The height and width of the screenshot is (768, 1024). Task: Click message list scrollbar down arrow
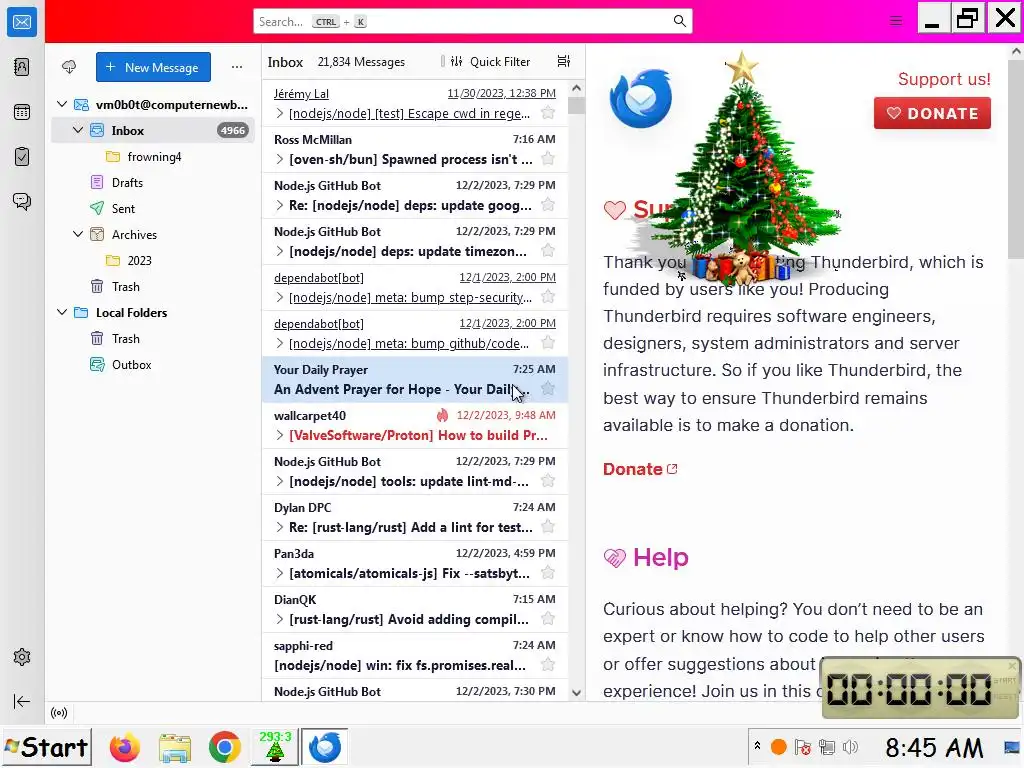click(576, 693)
